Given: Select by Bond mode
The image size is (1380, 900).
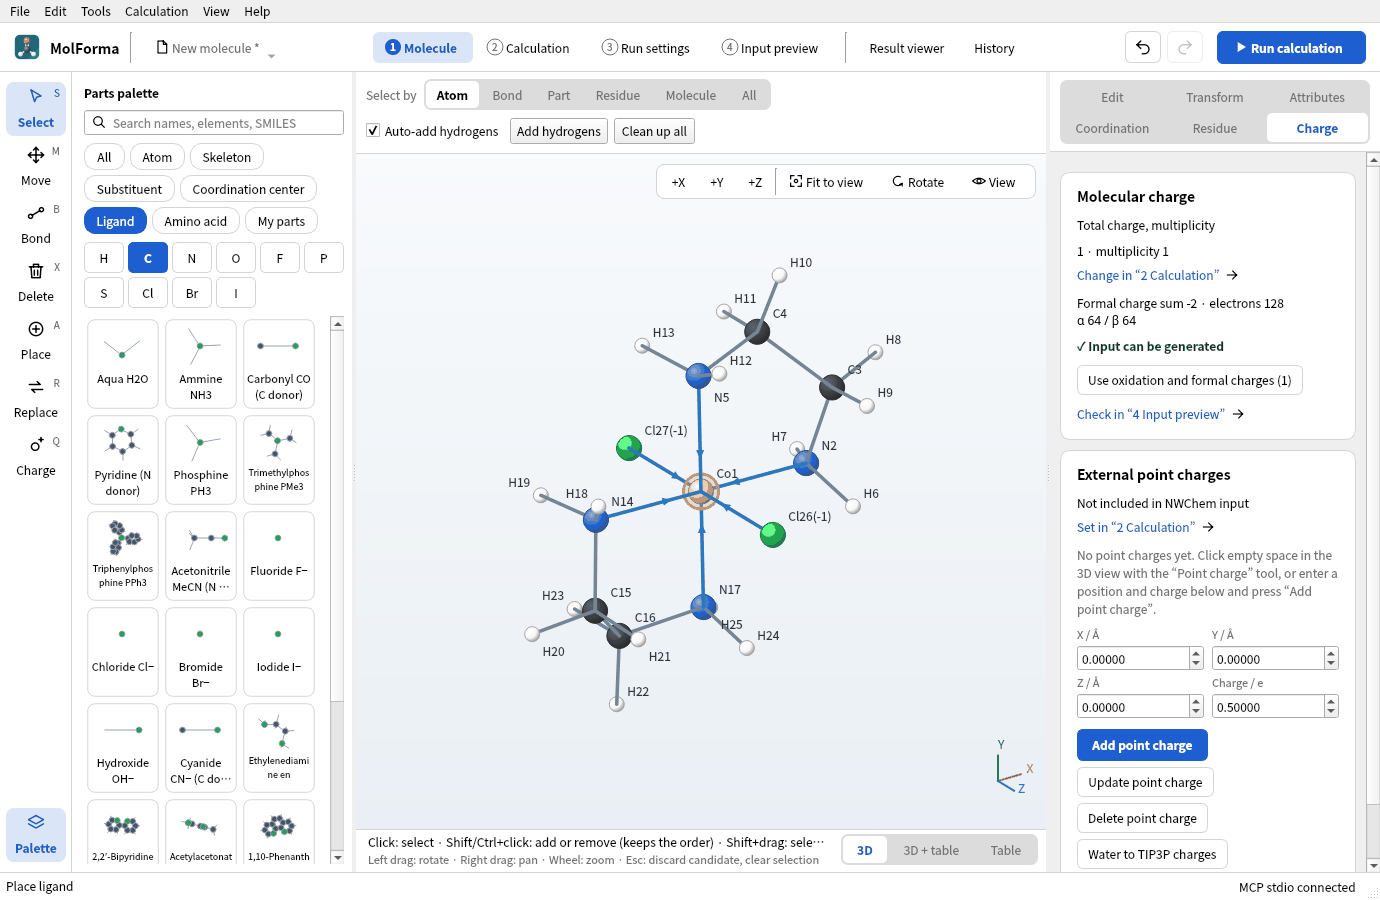Looking at the screenshot, I should [x=507, y=95].
